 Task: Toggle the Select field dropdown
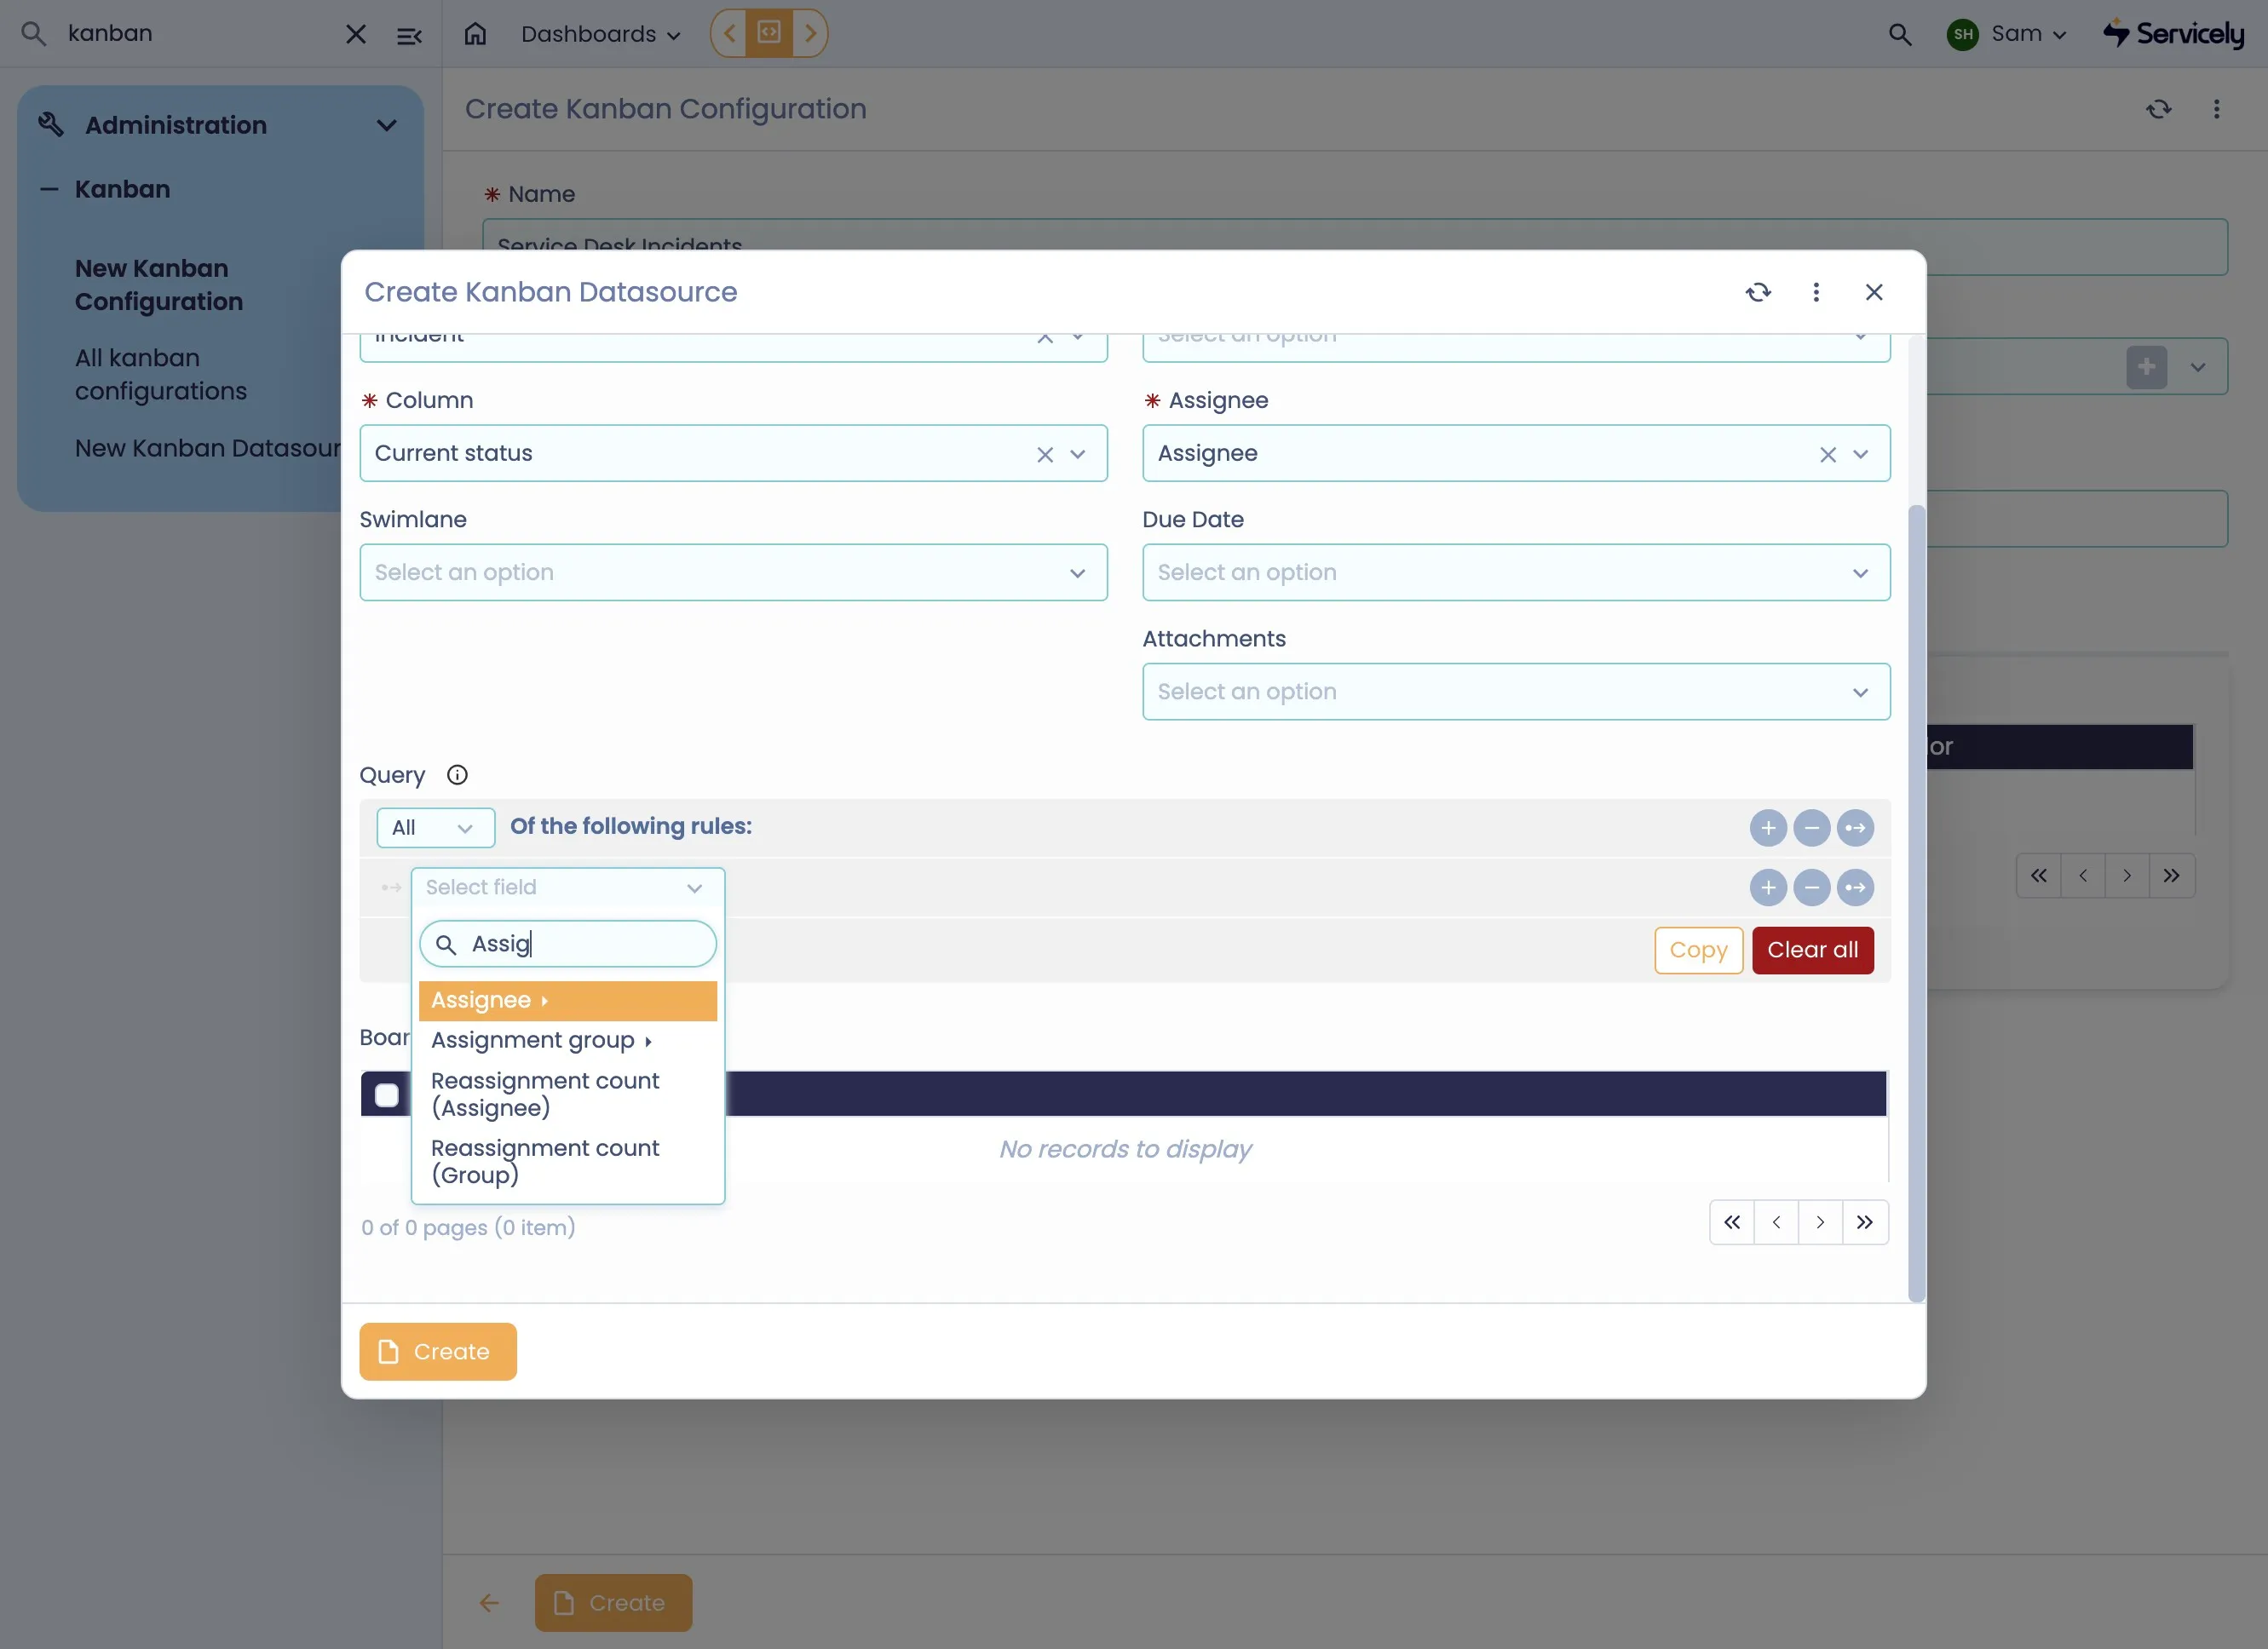click(x=567, y=887)
